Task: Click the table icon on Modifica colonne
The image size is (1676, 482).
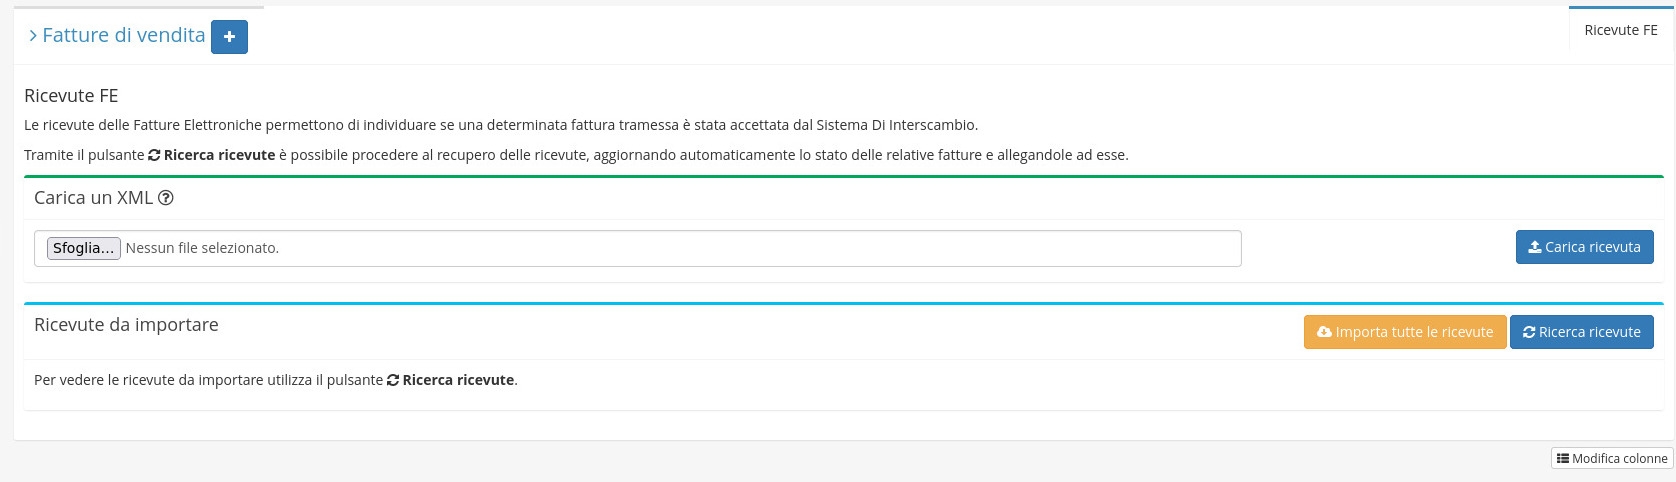Action: [1562, 458]
